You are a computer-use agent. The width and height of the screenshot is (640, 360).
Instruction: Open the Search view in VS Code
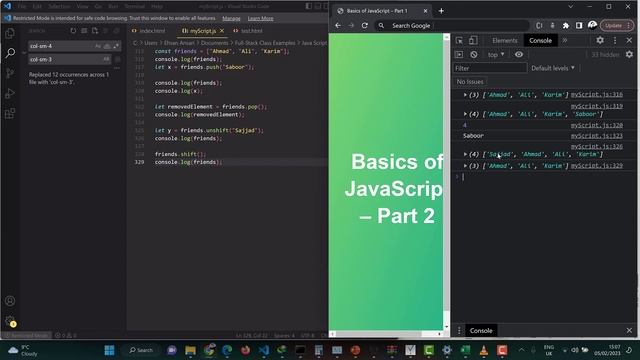point(10,53)
